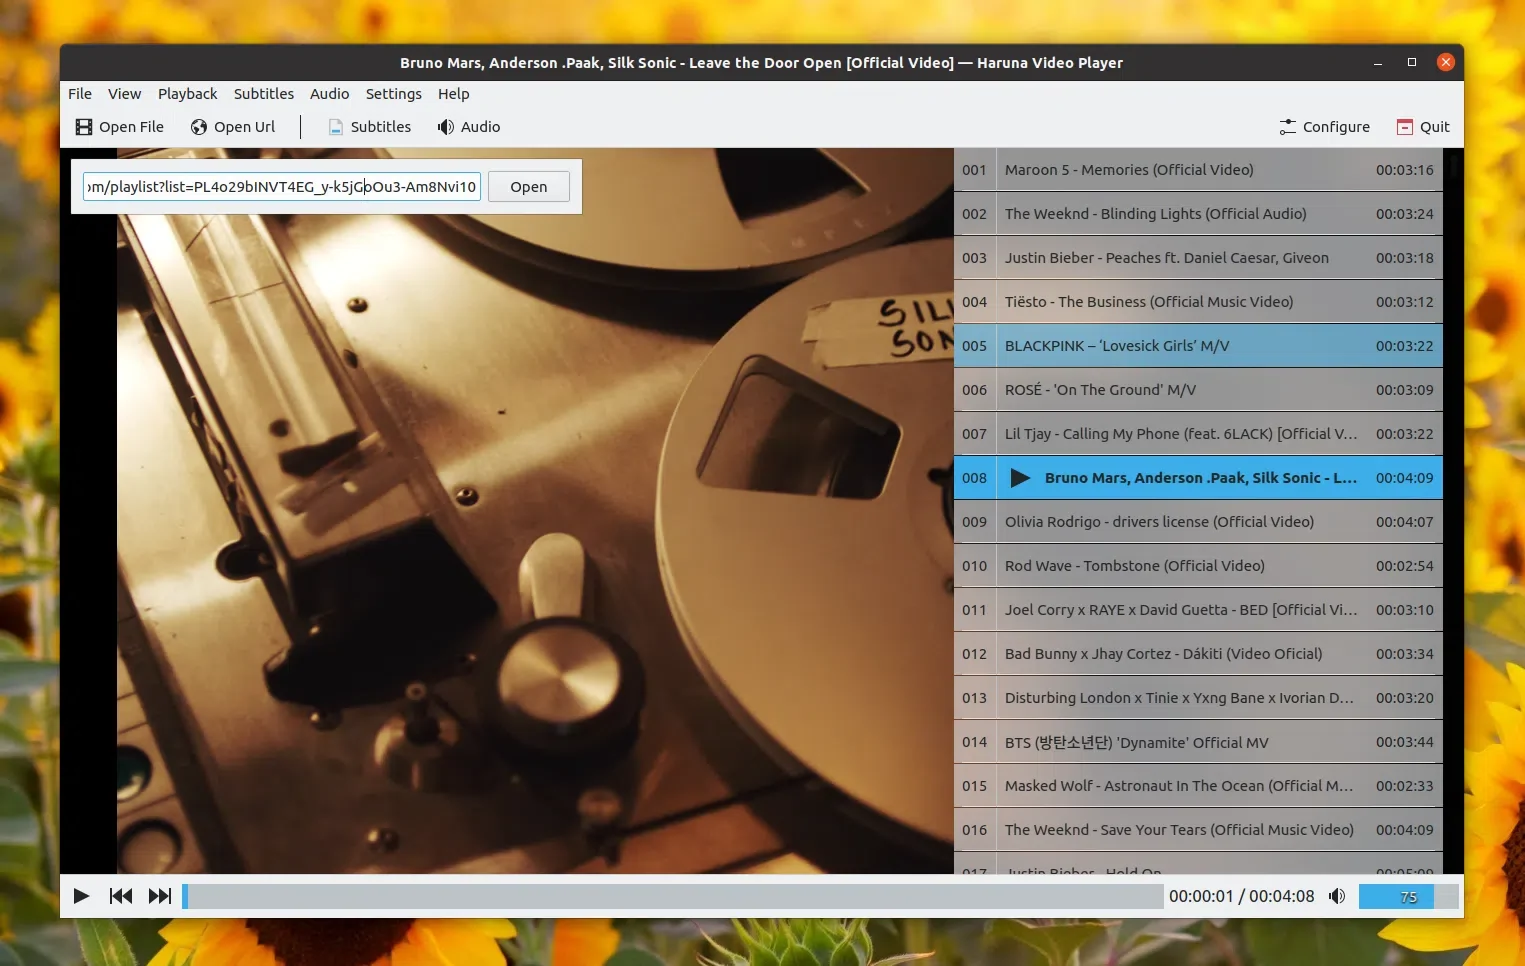Screen dimensions: 1525x966
Task: Click the Open Url globe icon
Action: [199, 127]
